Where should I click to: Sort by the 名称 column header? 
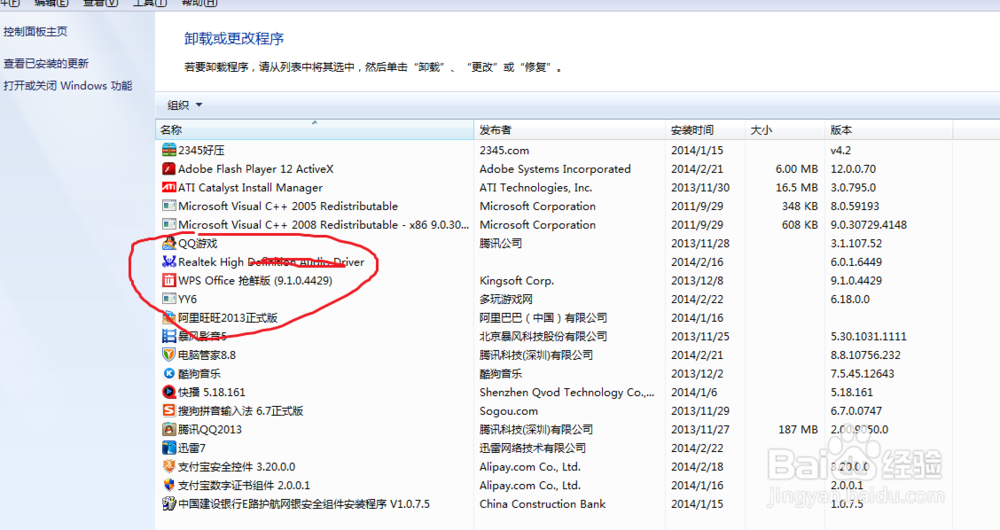pos(314,129)
